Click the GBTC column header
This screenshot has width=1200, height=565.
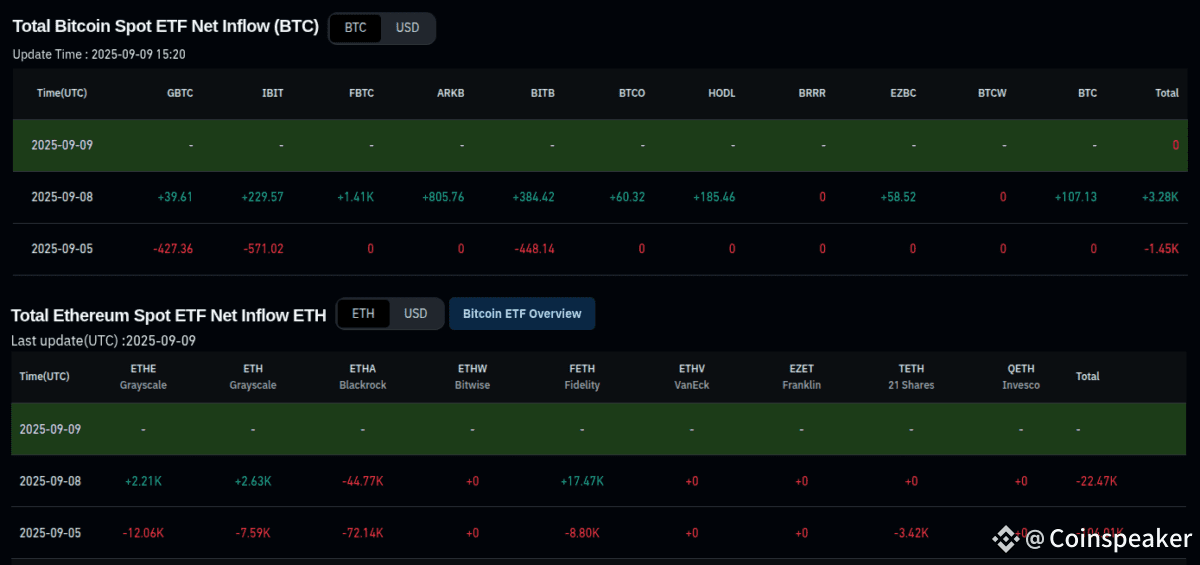180,93
